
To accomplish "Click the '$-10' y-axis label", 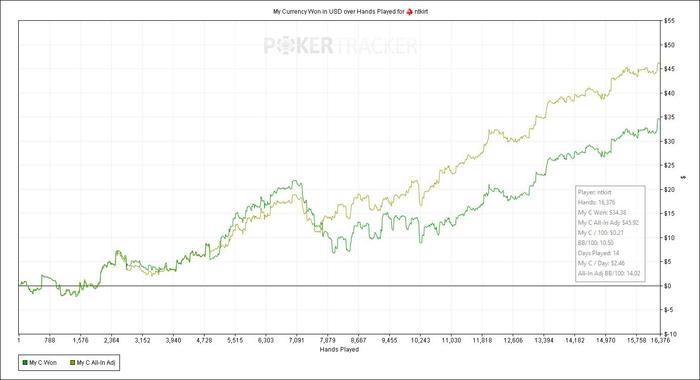I will [670, 334].
